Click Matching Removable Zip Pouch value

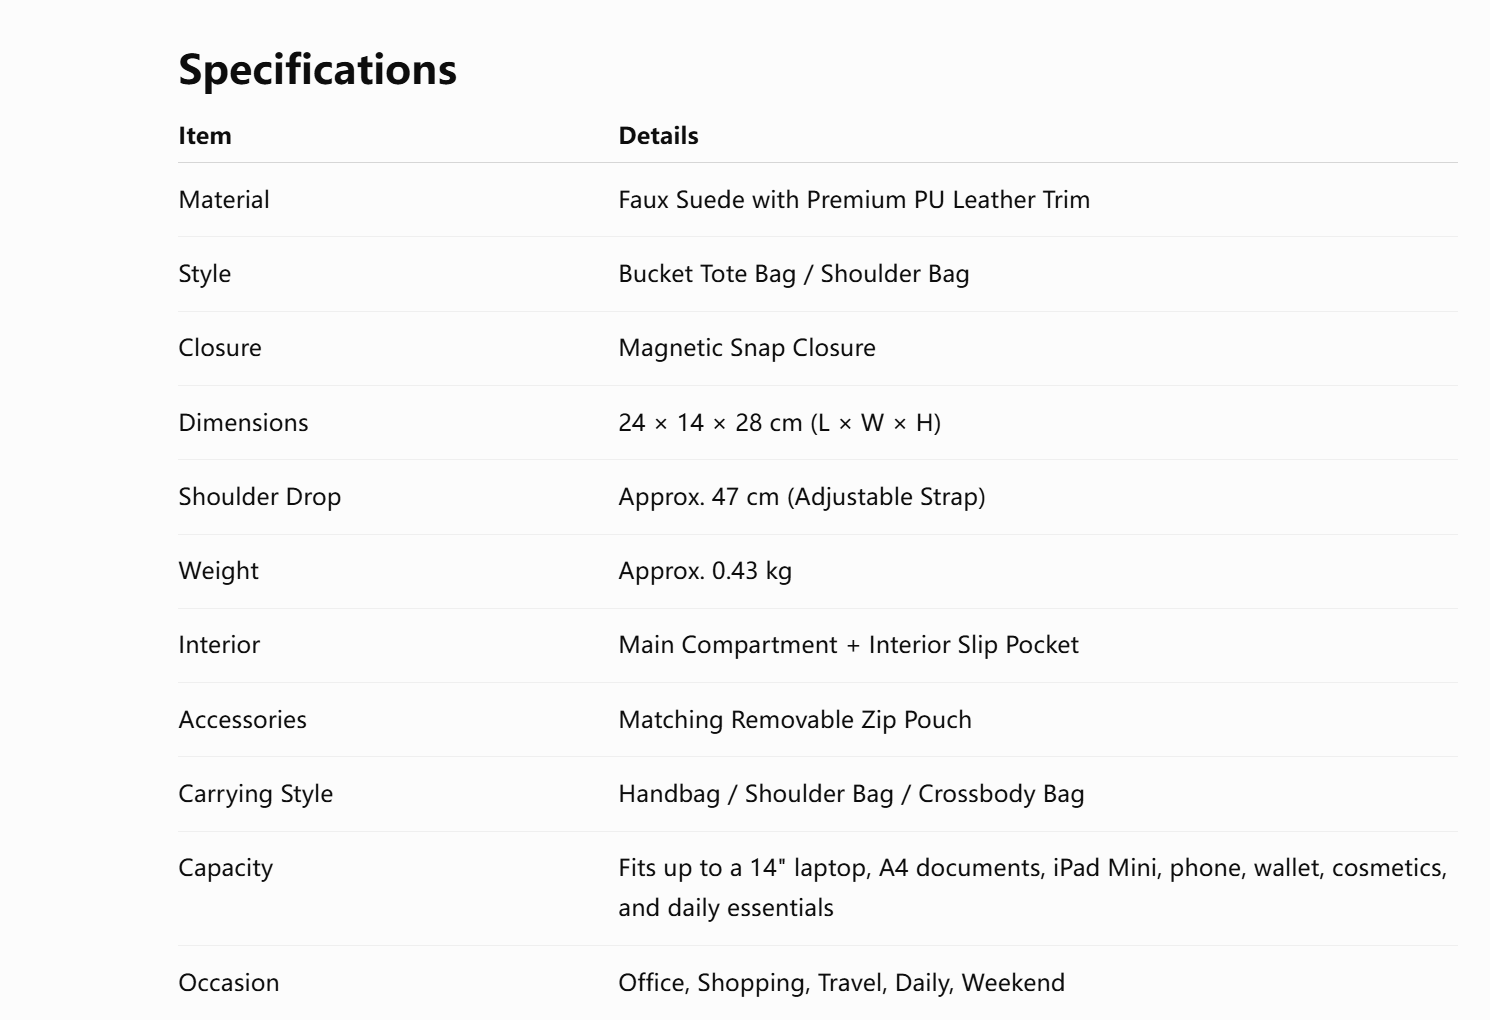click(x=795, y=720)
